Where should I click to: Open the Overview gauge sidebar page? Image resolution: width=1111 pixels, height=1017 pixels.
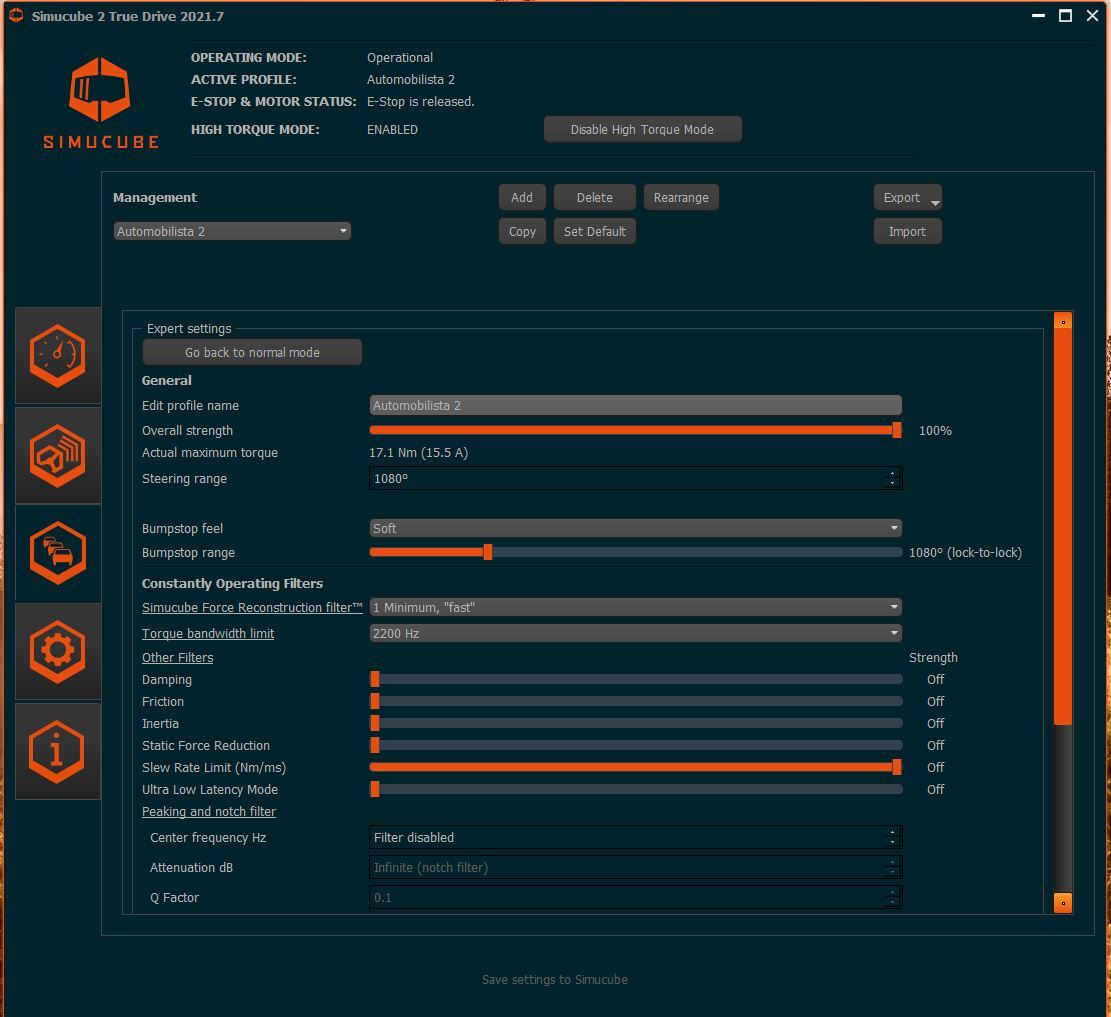pyautogui.click(x=57, y=356)
